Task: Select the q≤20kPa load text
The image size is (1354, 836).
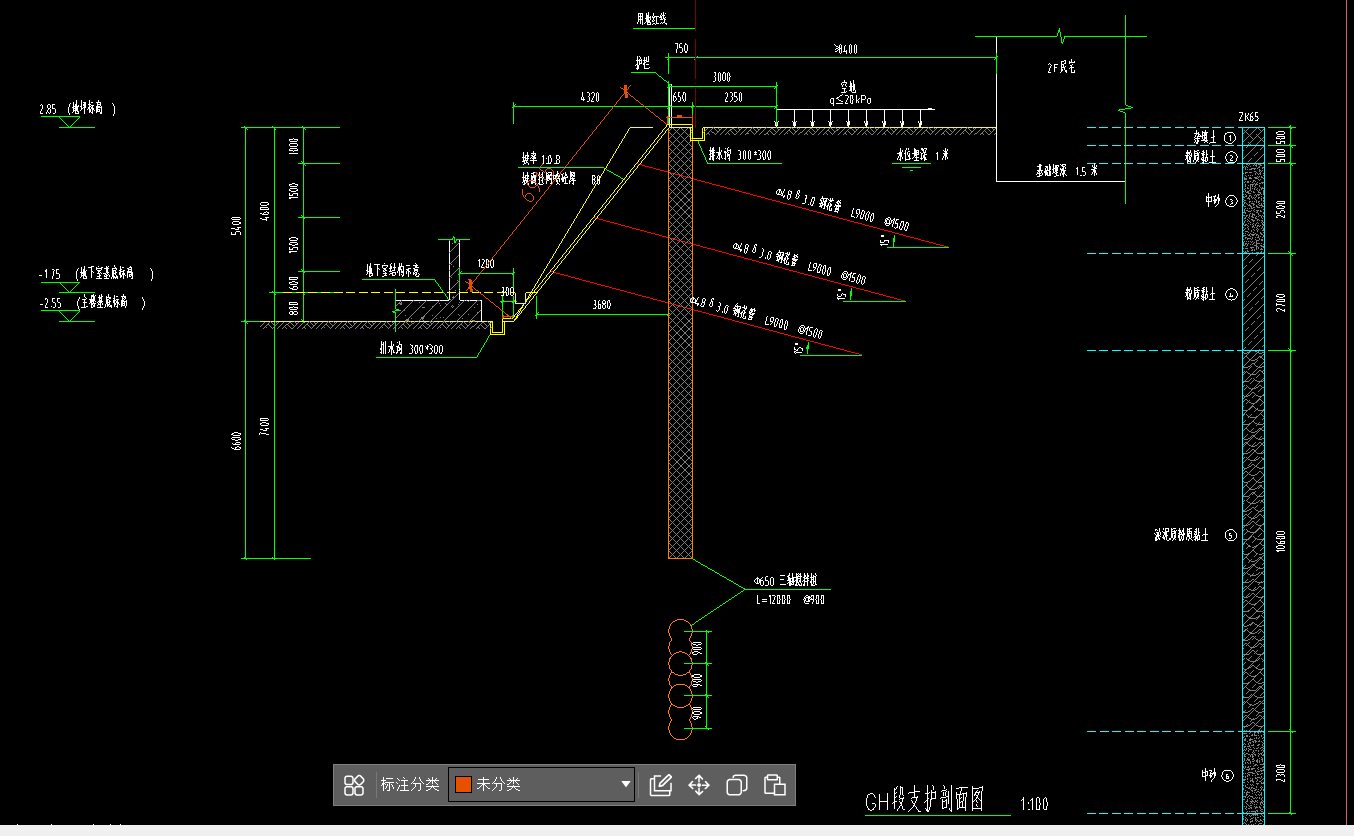Action: (x=850, y=100)
